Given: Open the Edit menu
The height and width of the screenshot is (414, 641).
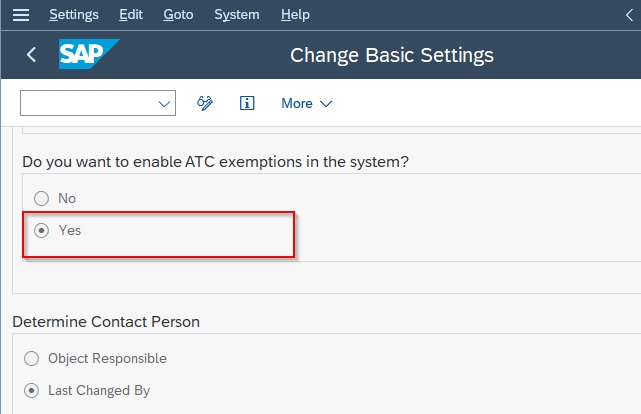Looking at the screenshot, I should coord(131,15).
